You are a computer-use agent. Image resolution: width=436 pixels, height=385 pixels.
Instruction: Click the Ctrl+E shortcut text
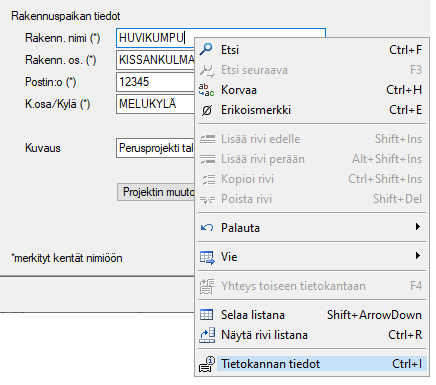coord(406,110)
